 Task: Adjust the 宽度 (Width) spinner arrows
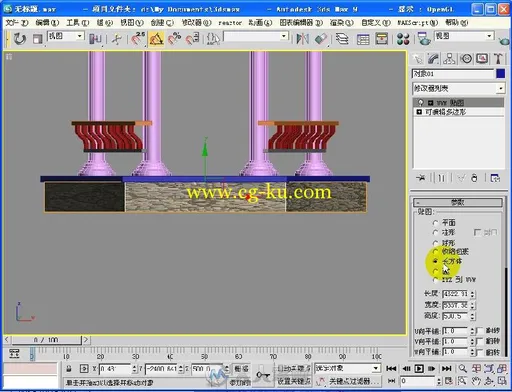pyautogui.click(x=472, y=305)
